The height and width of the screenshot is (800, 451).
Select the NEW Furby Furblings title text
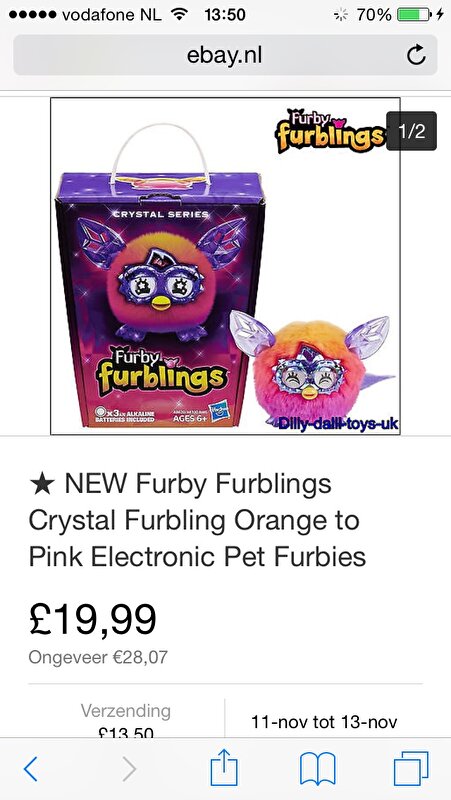[197, 520]
